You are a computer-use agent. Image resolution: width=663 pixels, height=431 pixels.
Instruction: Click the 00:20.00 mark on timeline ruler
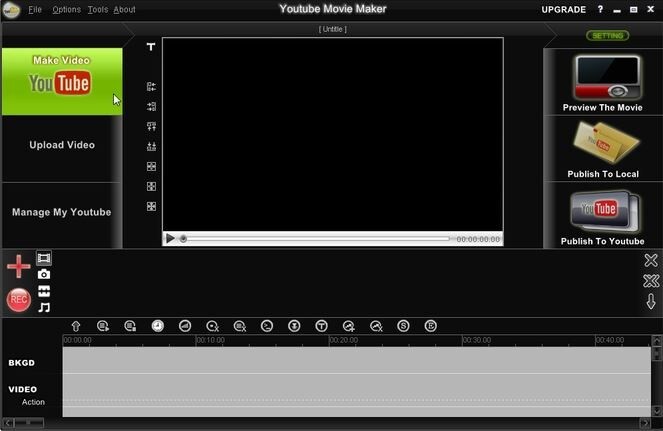coord(344,340)
